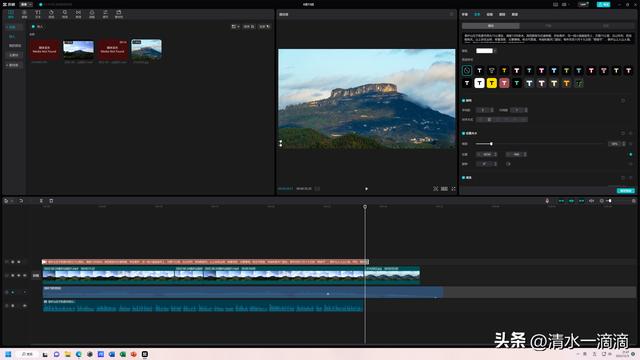Delete the selected clip with trash icon
Viewport: 640px width, 360px height.
pos(51,201)
